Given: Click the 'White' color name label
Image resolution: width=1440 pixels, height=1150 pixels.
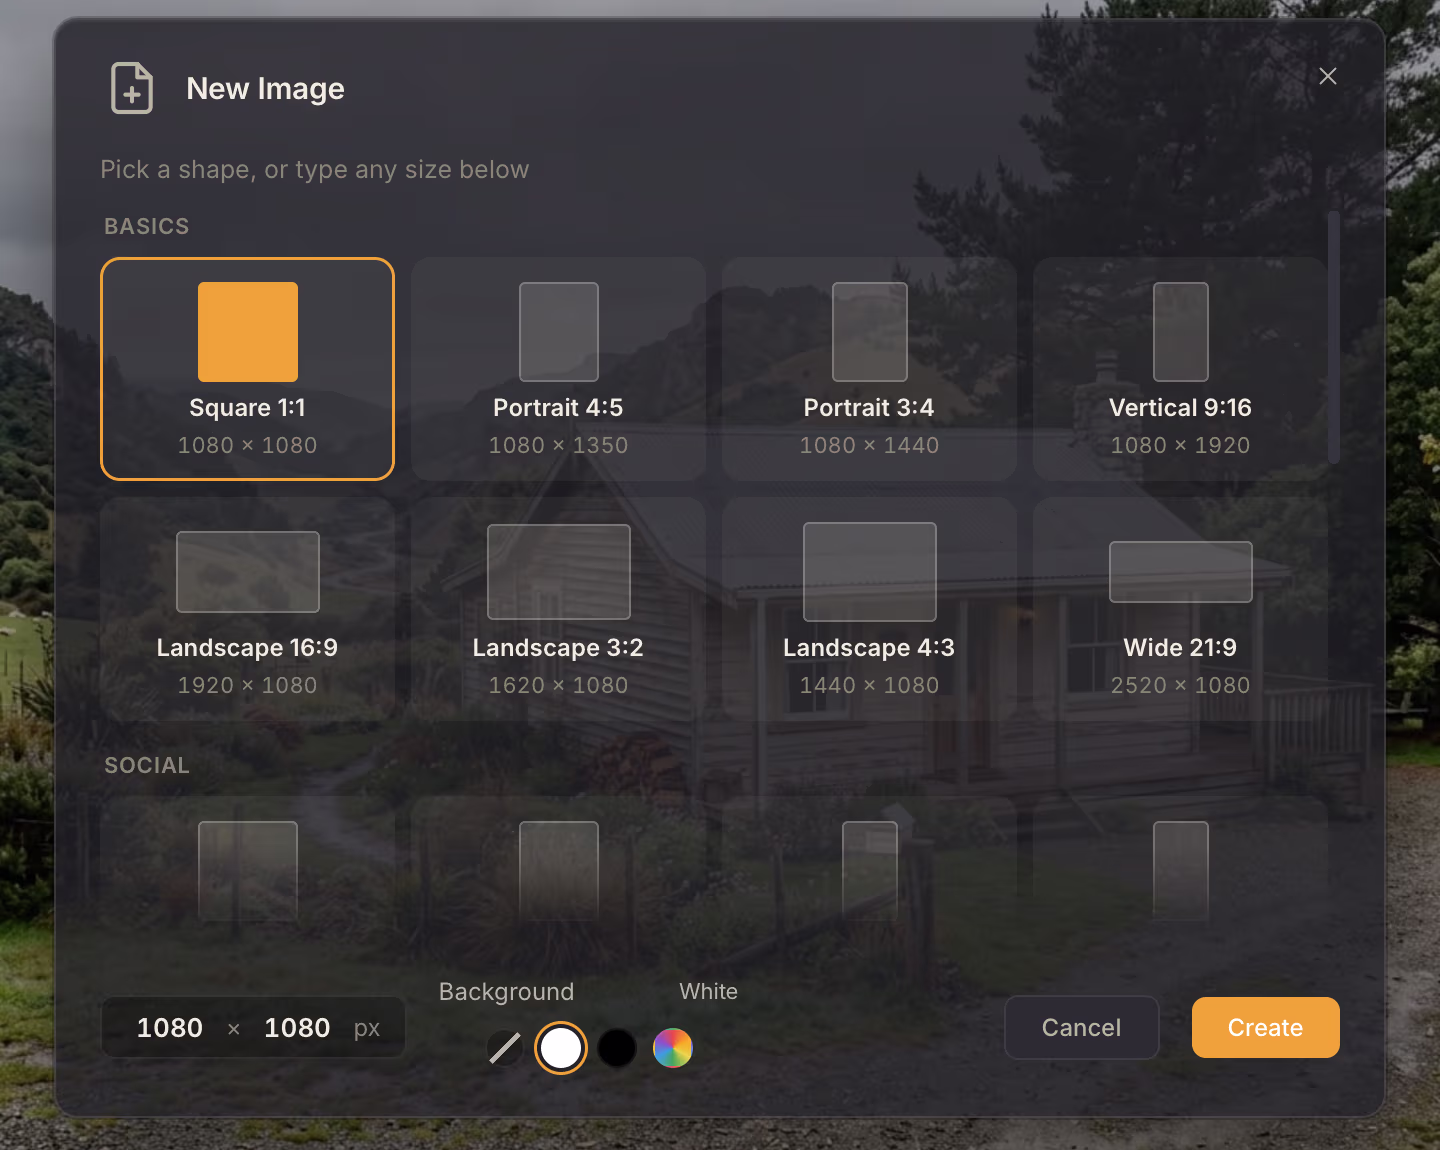Looking at the screenshot, I should (709, 991).
